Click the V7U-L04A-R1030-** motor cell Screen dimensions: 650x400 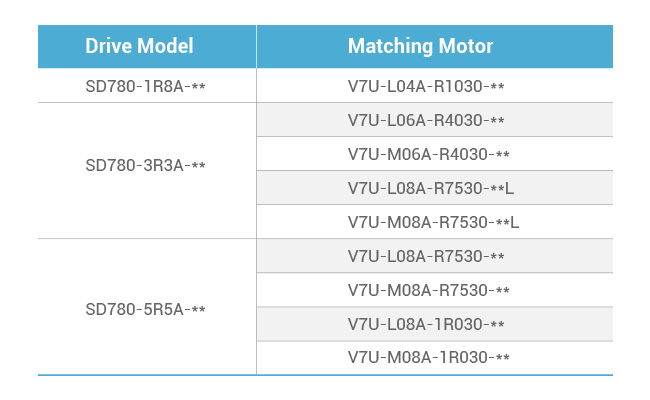(x=426, y=86)
